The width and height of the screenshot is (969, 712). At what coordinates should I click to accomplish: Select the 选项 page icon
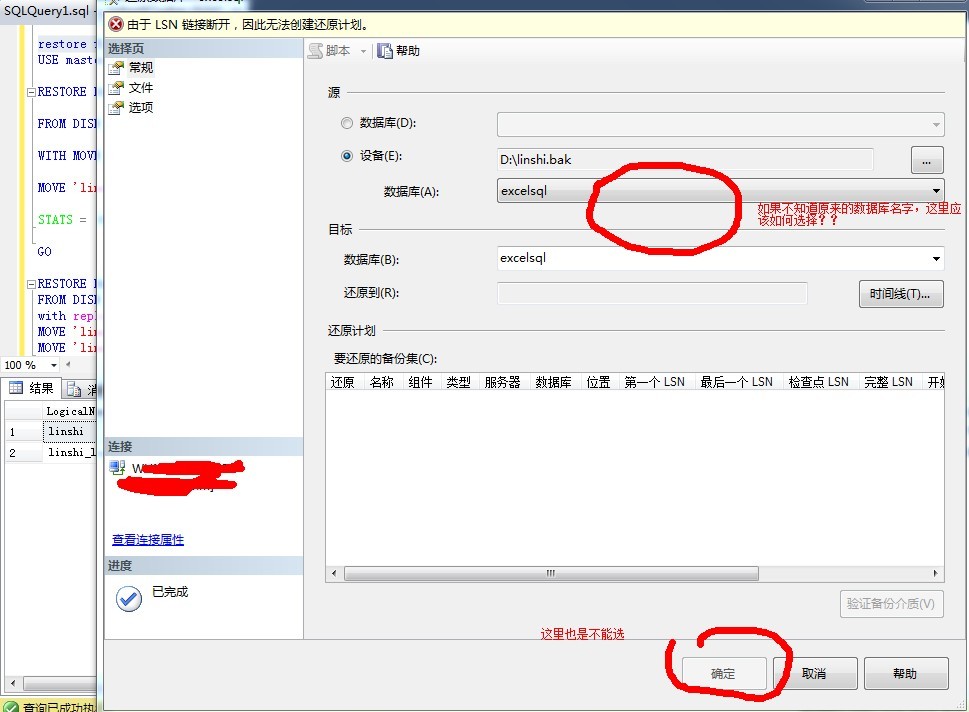(x=116, y=108)
